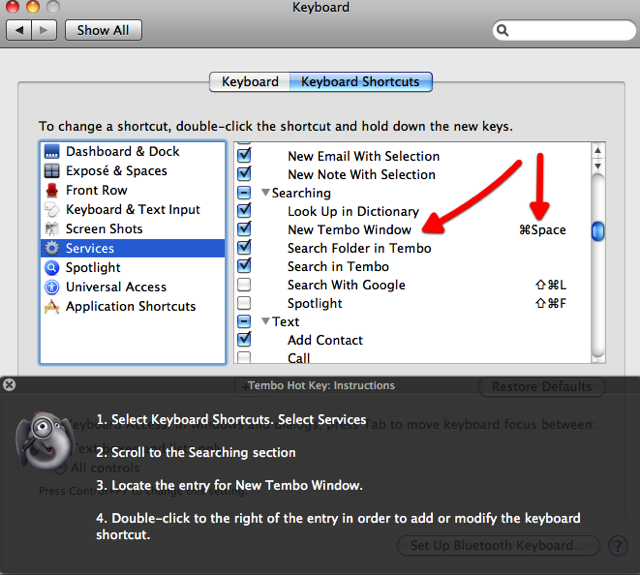This screenshot has width=640, height=575.
Task: Click the Show All button
Action: pos(103,30)
